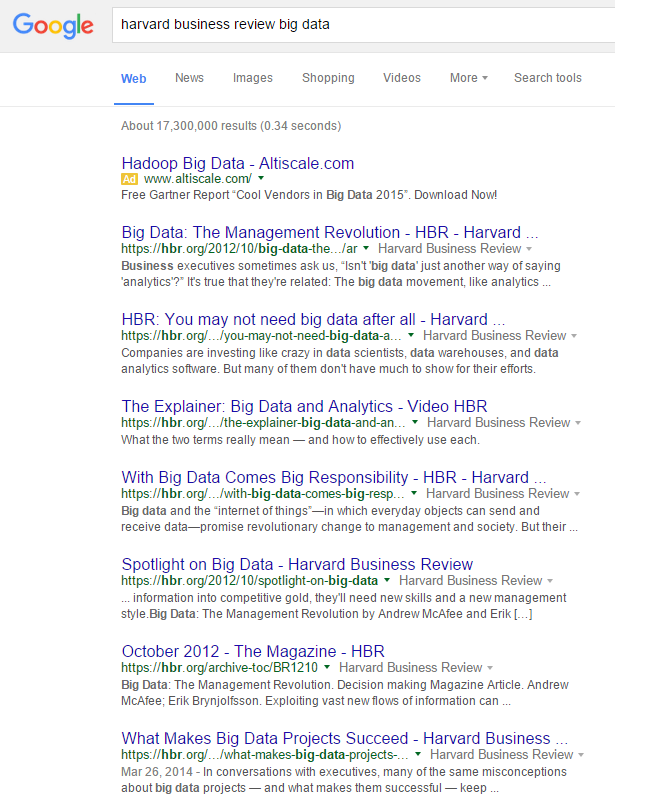Expand green arrow after spotlight-on-big-data URL
647x806 pixels.
pos(387,580)
